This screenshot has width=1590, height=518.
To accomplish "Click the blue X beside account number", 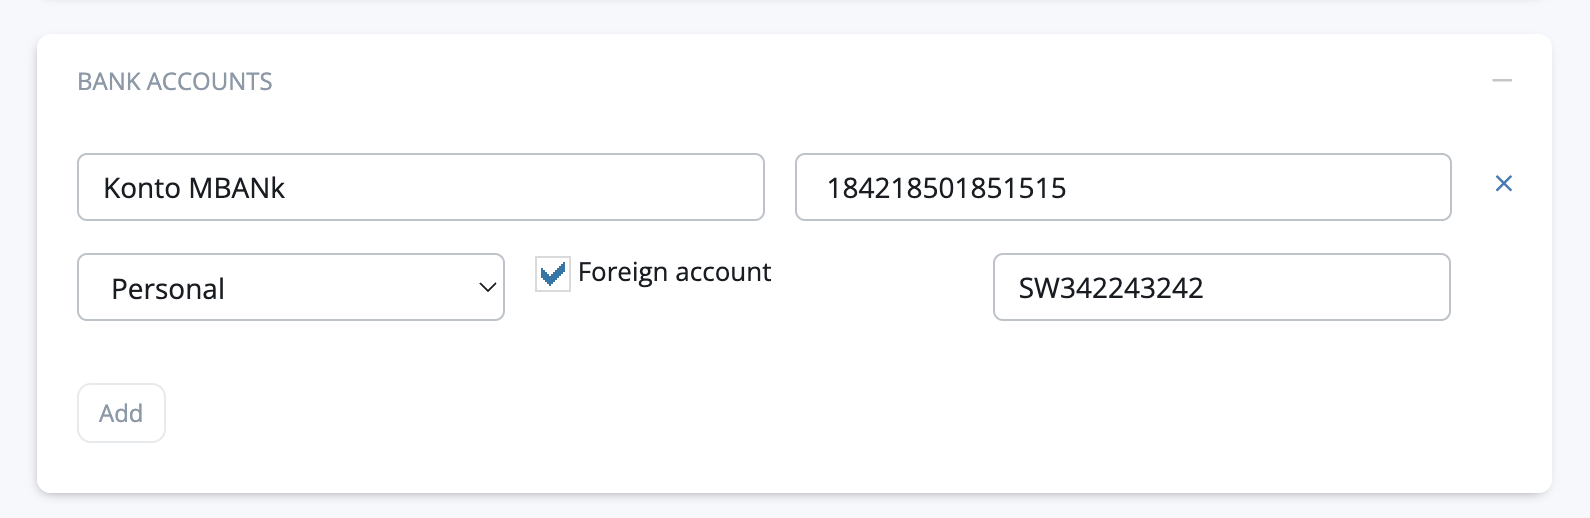I will [x=1503, y=184].
